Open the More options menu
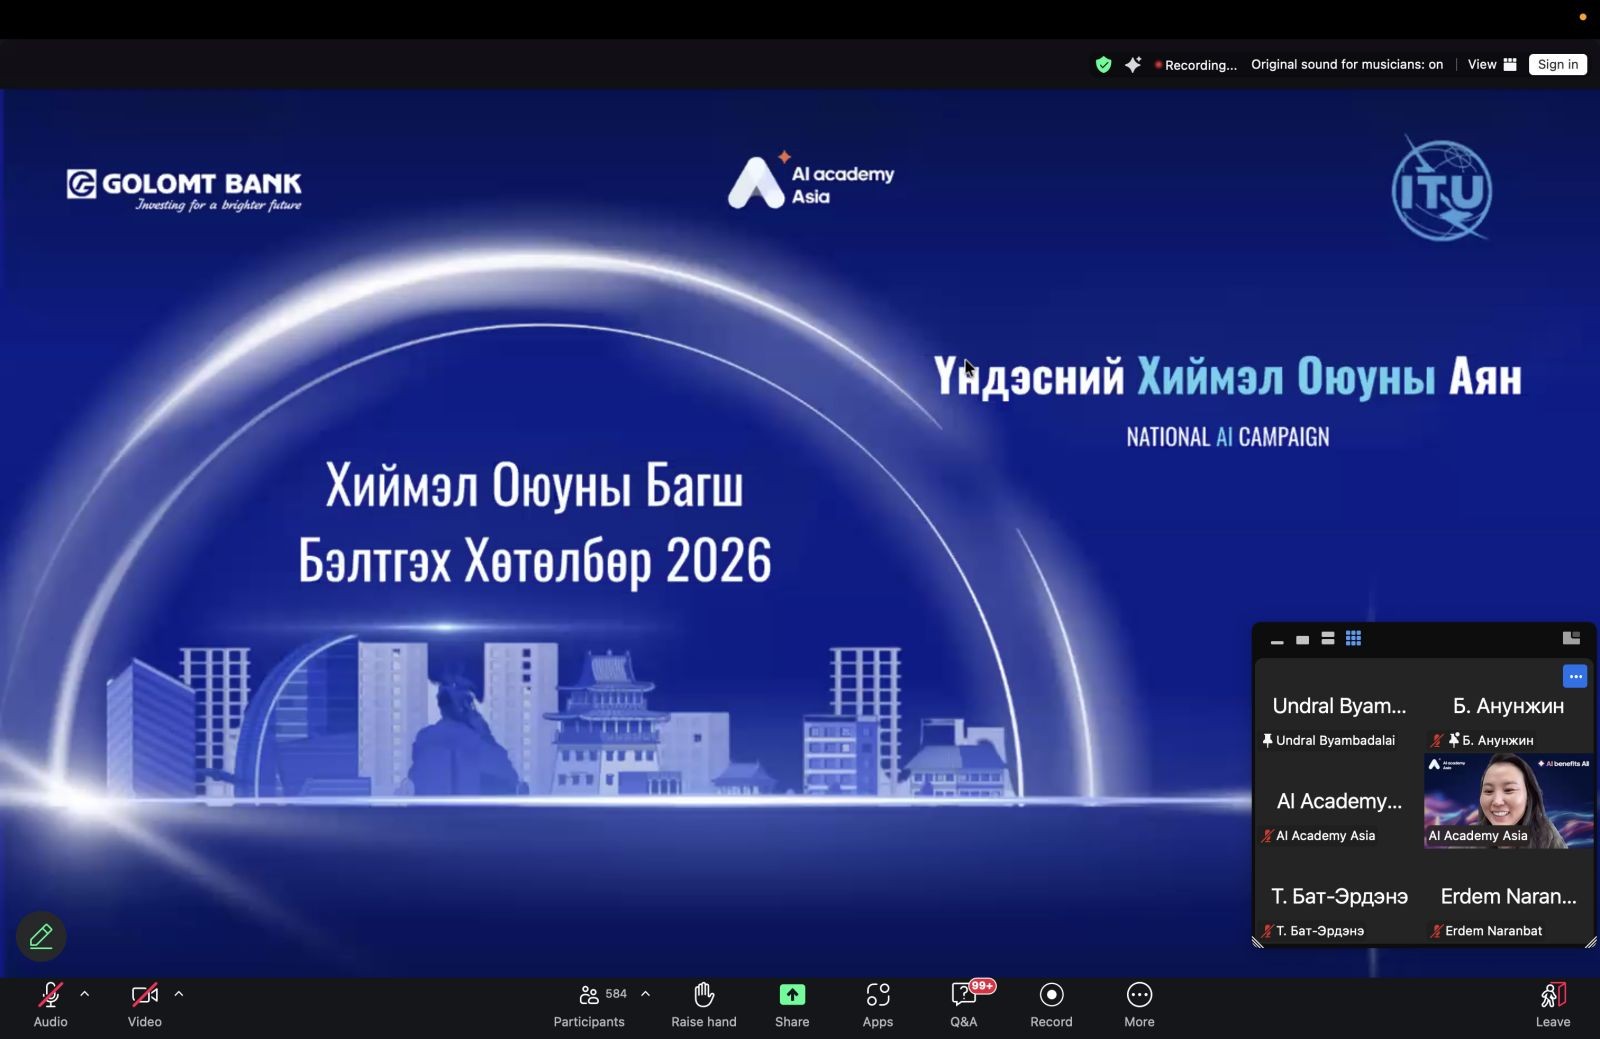The width and height of the screenshot is (1600, 1039). pyautogui.click(x=1139, y=995)
